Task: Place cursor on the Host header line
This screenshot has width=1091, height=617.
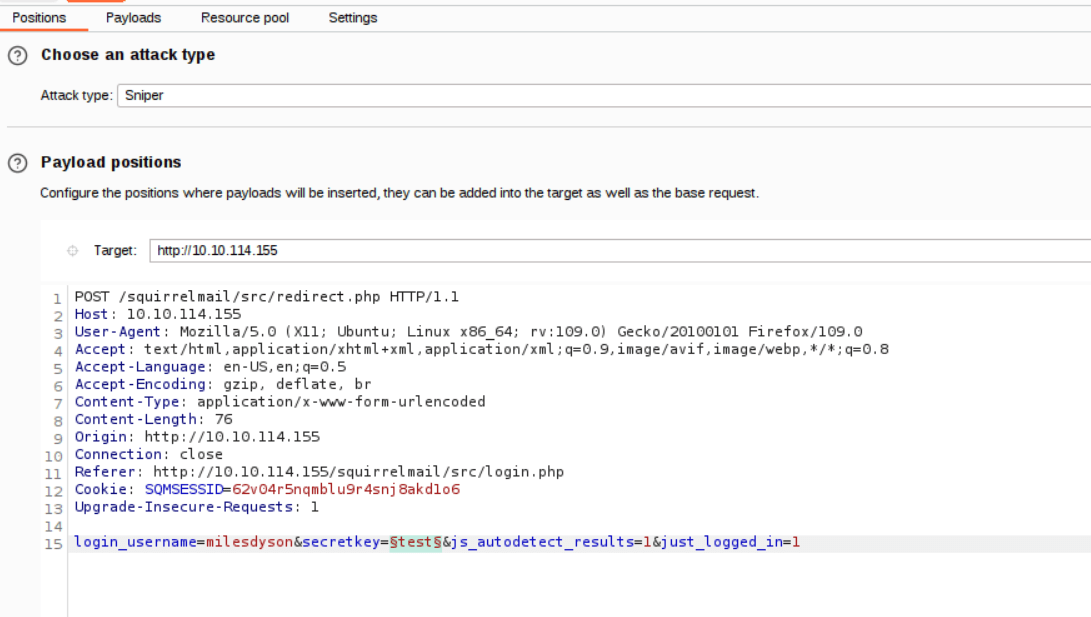Action: coord(158,314)
